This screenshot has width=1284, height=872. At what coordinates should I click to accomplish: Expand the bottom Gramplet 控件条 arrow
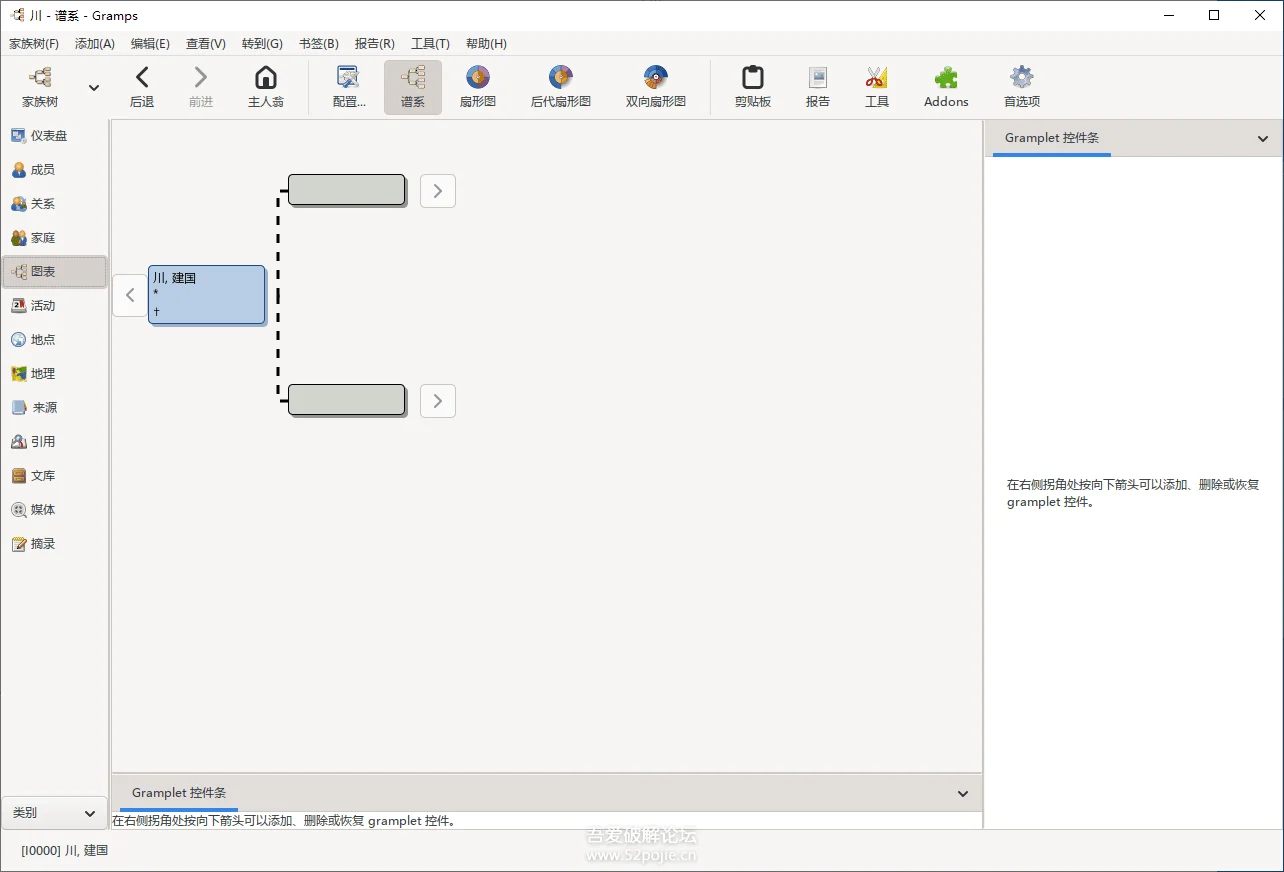click(962, 794)
